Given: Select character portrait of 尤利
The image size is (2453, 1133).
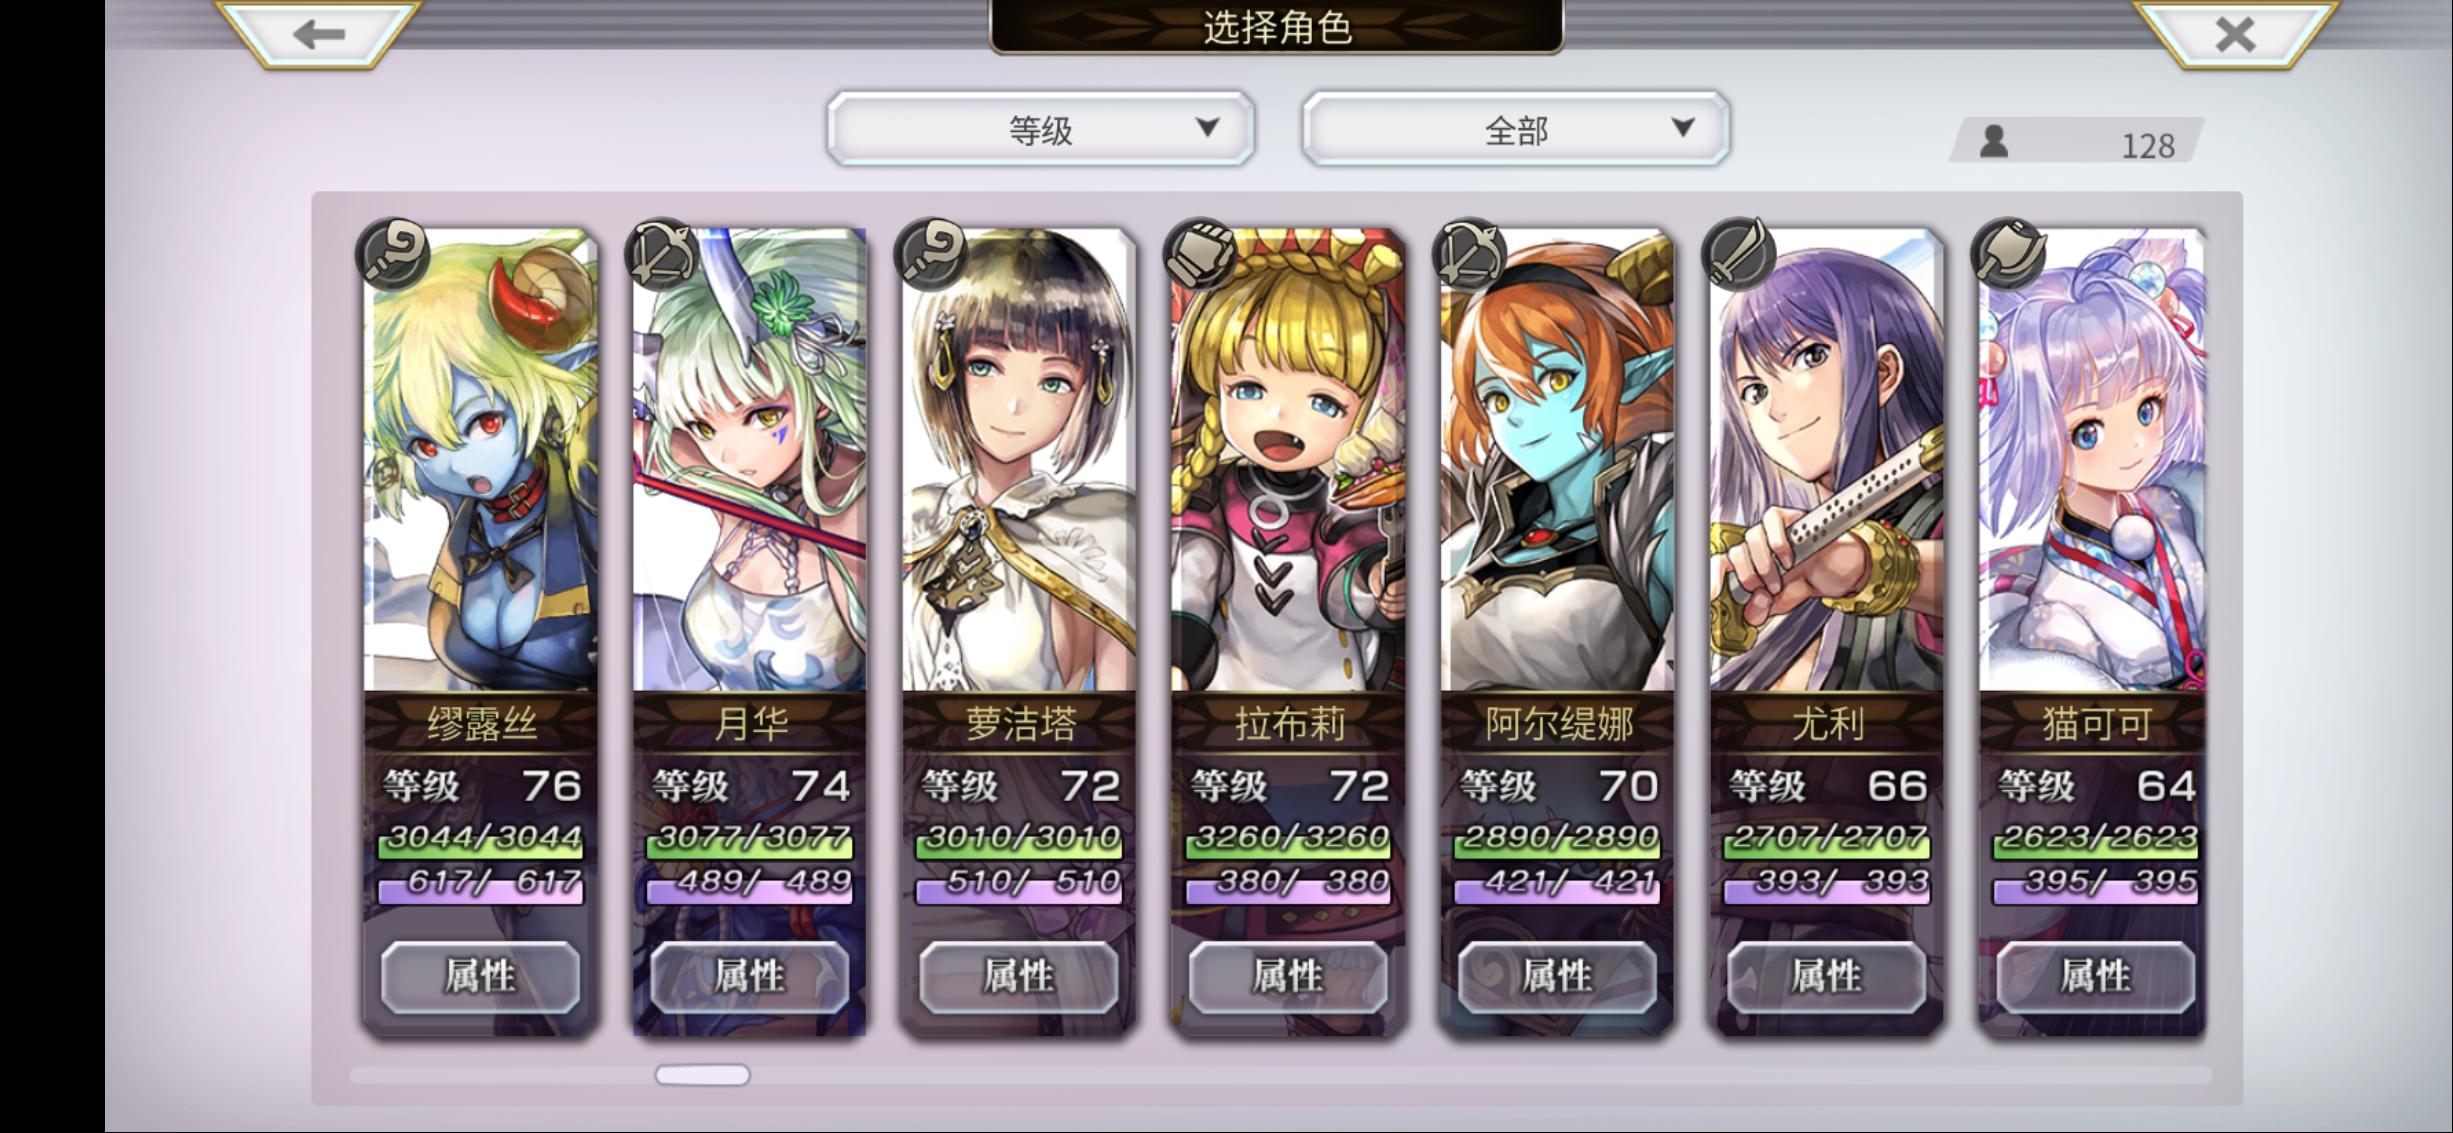Looking at the screenshot, I should (x=1827, y=460).
